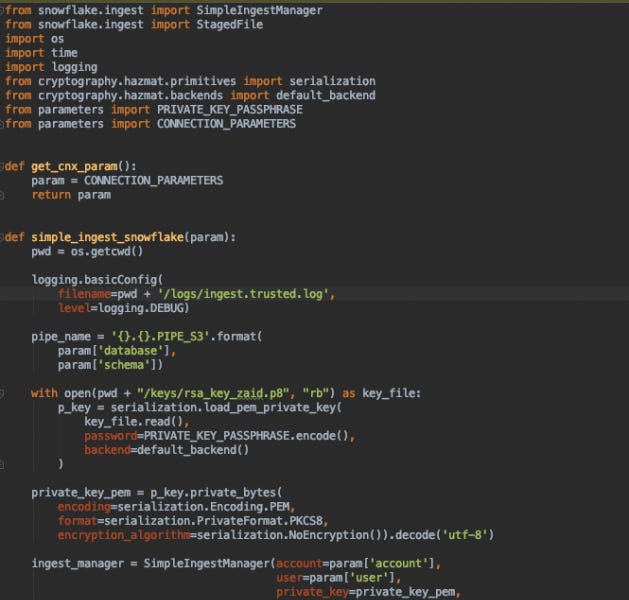Click 'PRIVATE_KEY_PASSPHRASE' in the parameters import line

pos(230,110)
